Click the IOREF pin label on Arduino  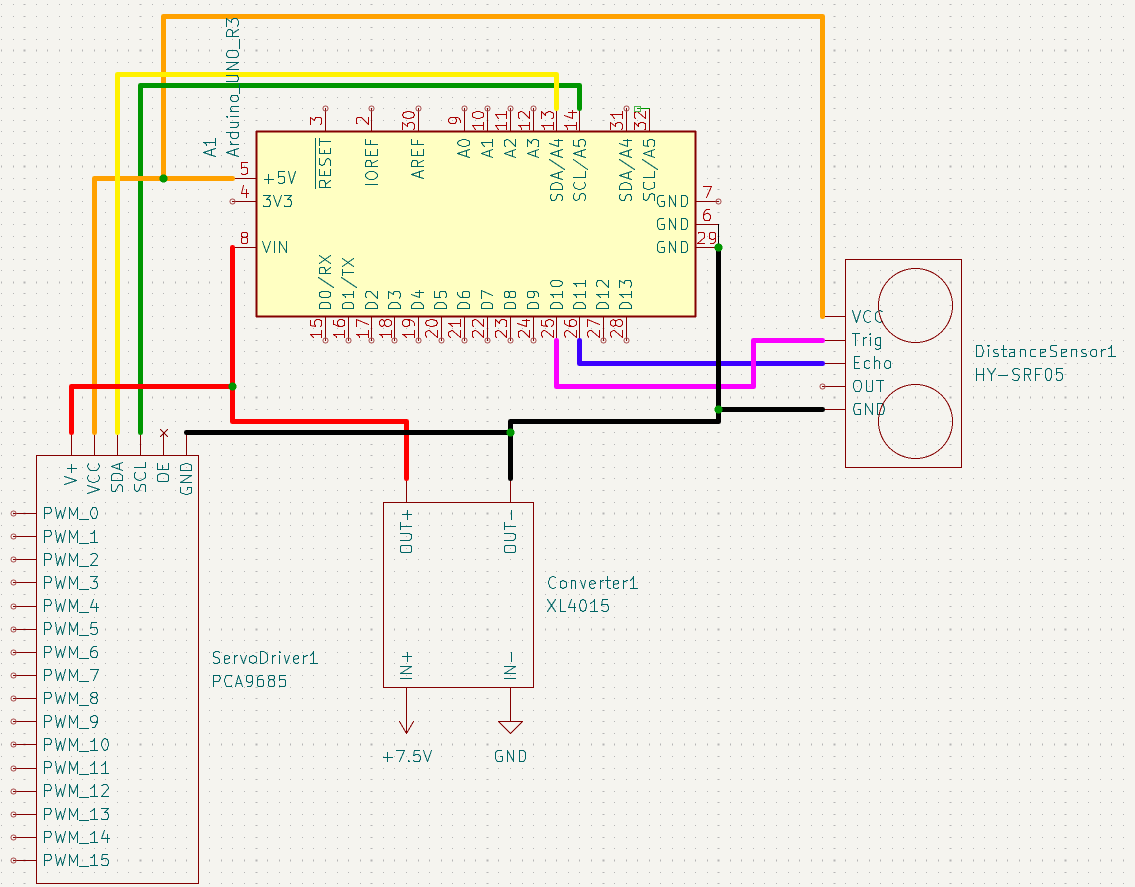371,163
